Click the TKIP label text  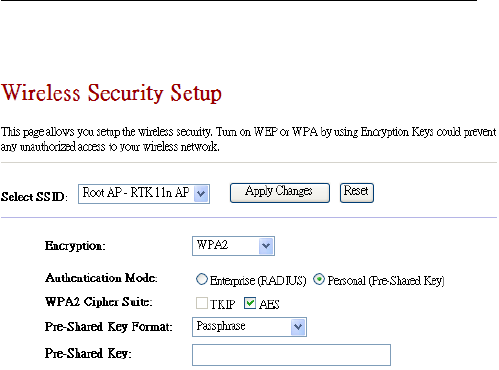(x=222, y=304)
